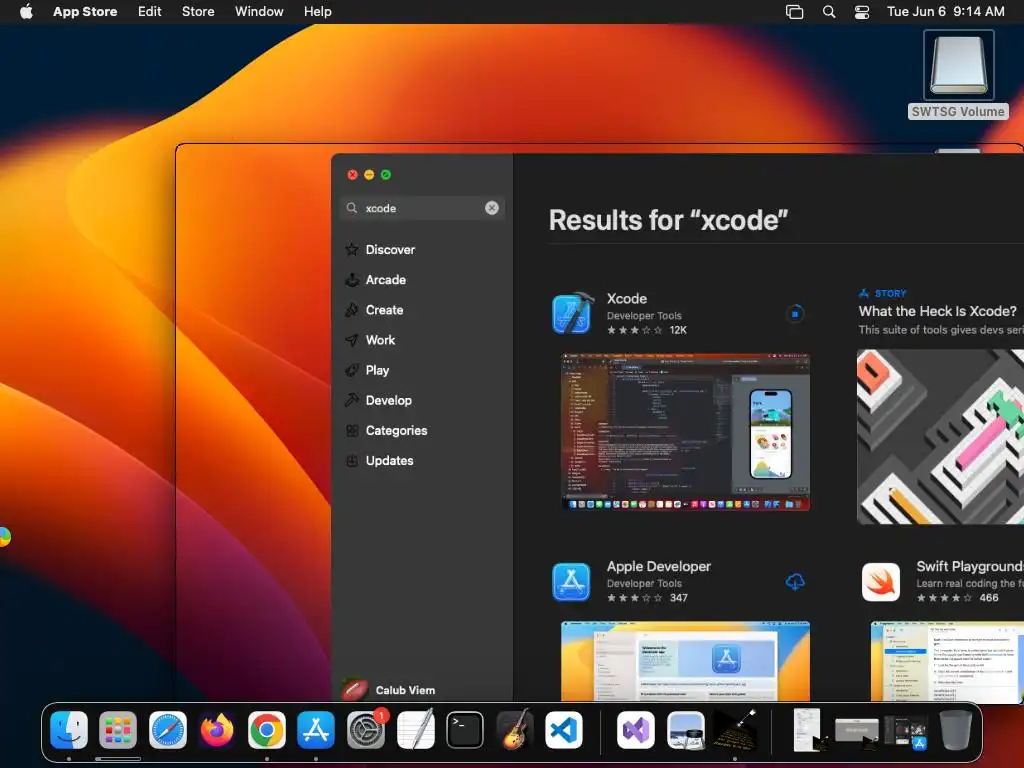
Task: Open Launchpad from the Dock
Action: [118, 729]
